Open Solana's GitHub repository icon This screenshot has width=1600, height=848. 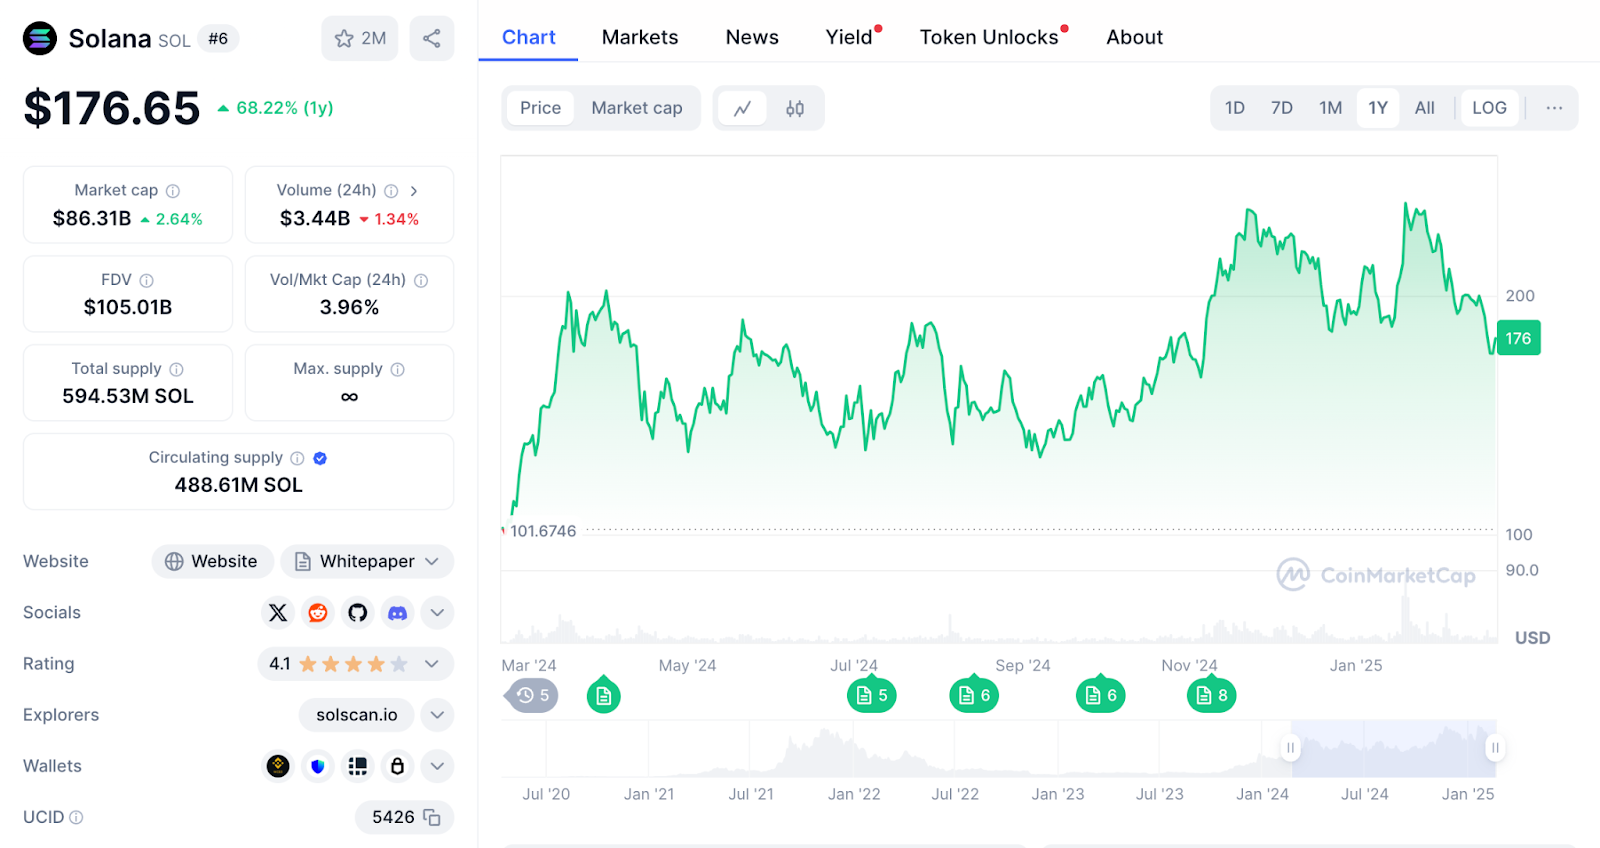click(358, 613)
